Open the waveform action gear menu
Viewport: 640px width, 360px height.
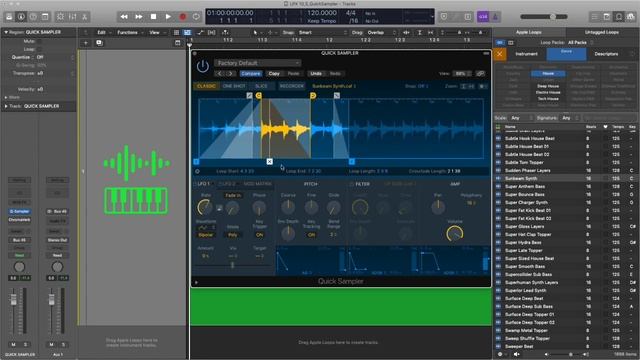482,86
